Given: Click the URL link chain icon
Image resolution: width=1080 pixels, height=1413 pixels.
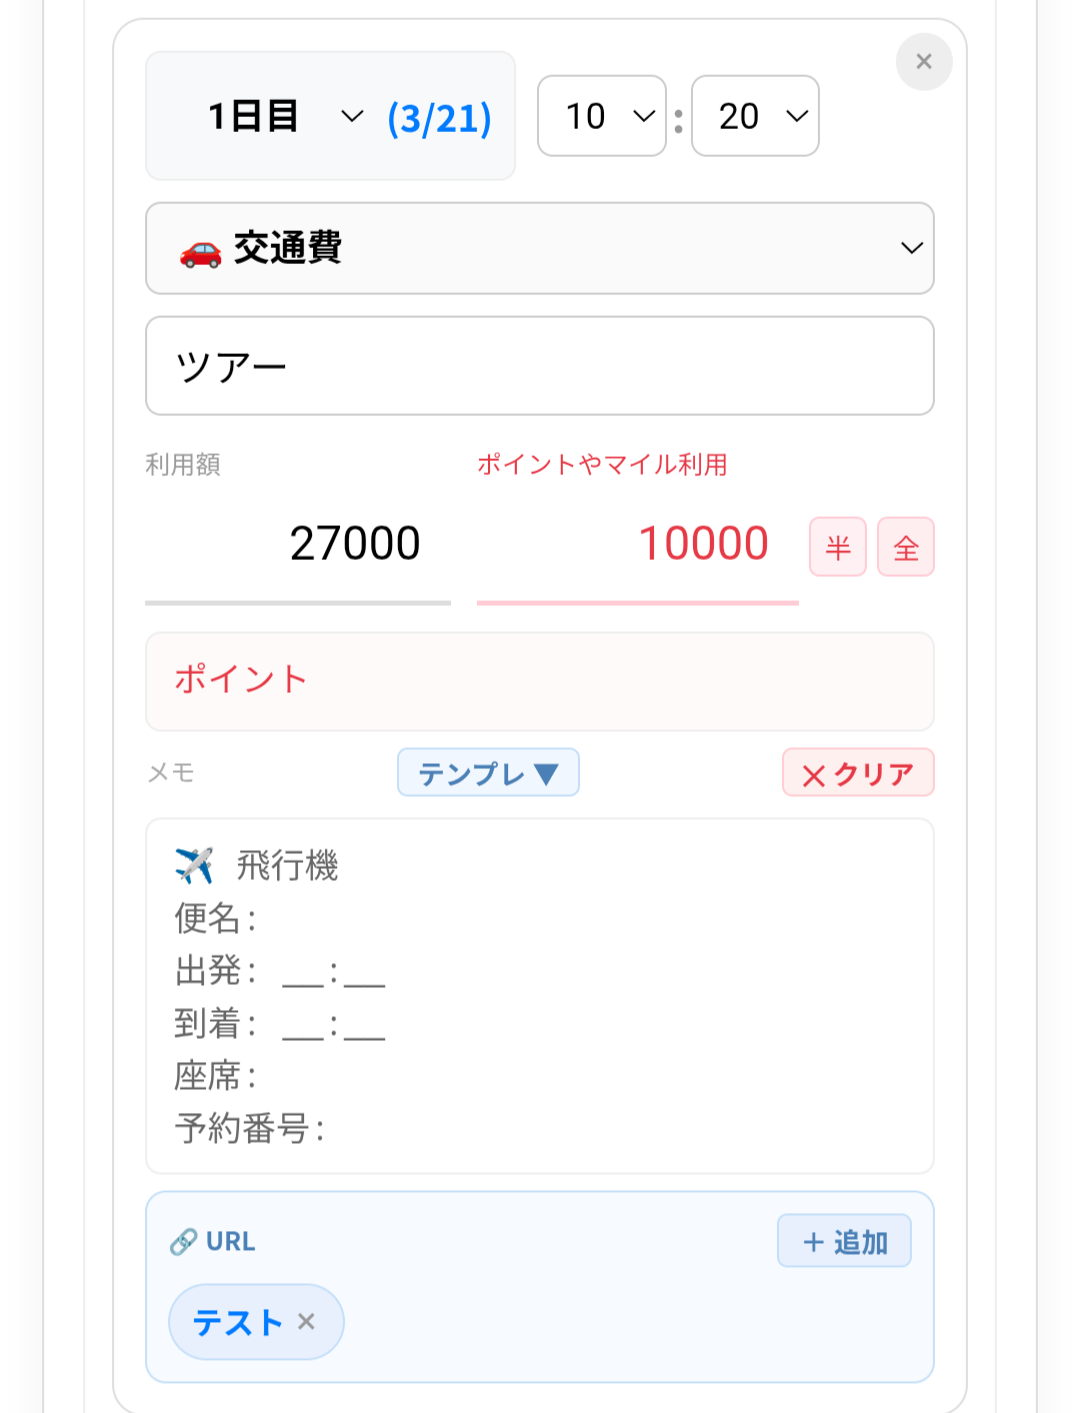Looking at the screenshot, I should [x=183, y=1242].
